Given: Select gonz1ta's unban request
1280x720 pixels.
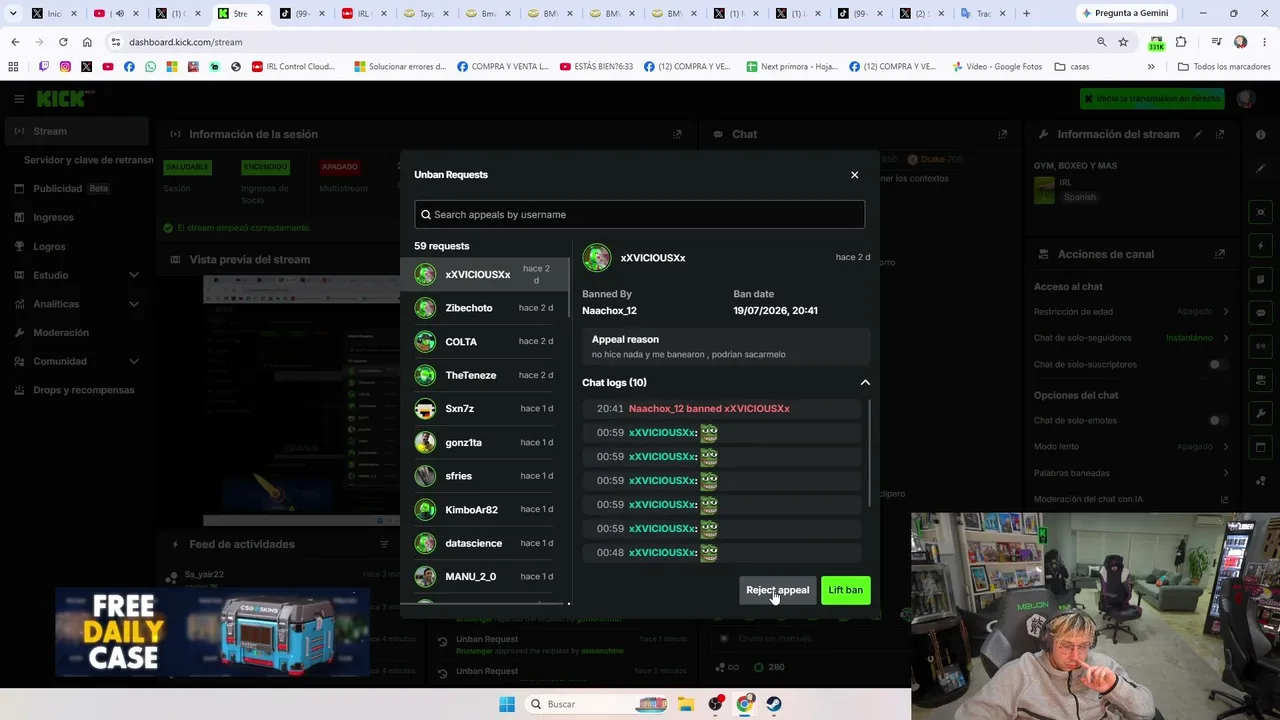Looking at the screenshot, I should point(485,442).
